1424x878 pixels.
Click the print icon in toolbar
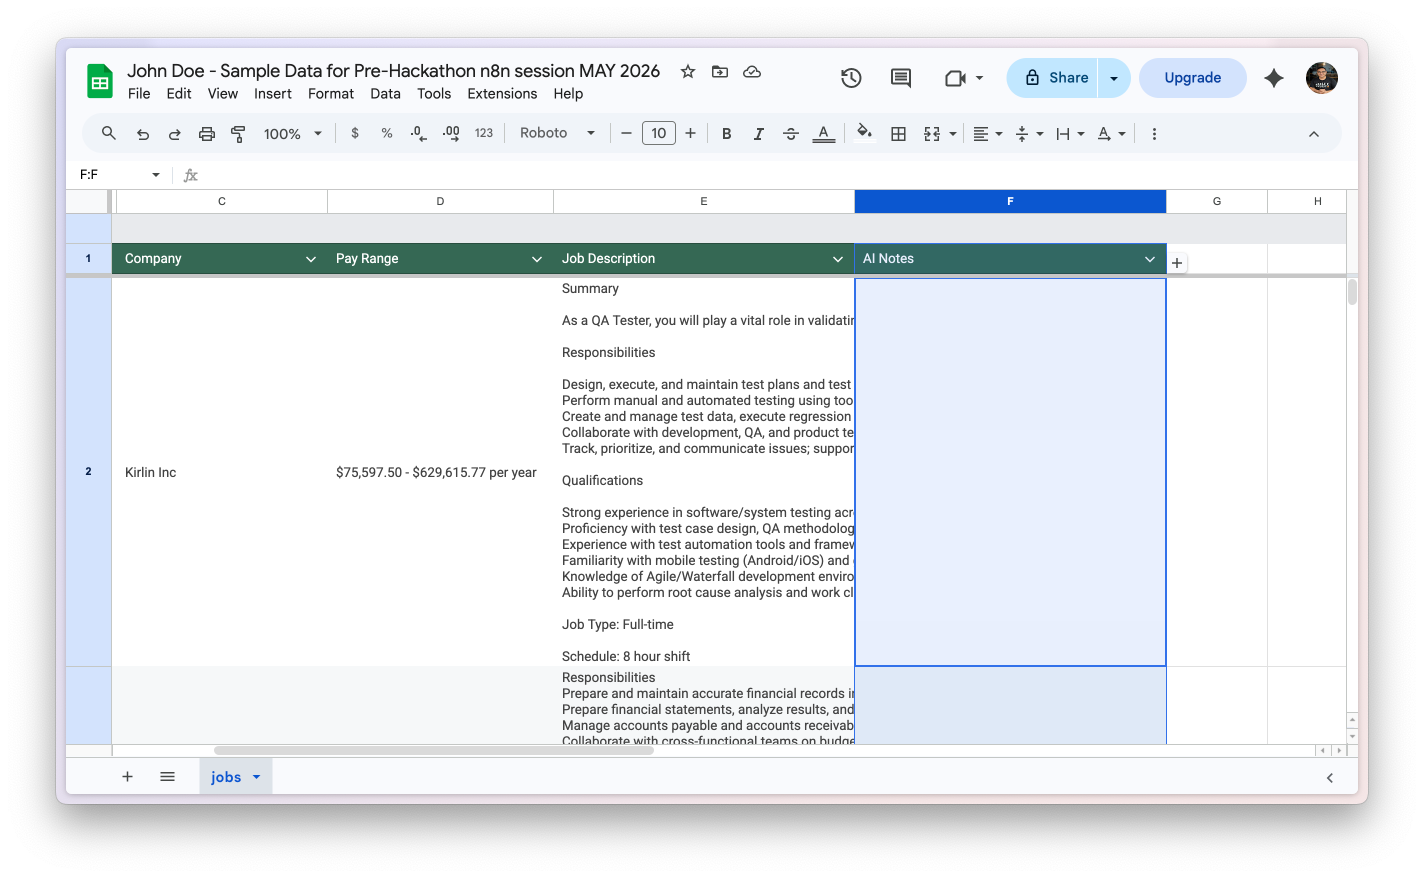(207, 134)
